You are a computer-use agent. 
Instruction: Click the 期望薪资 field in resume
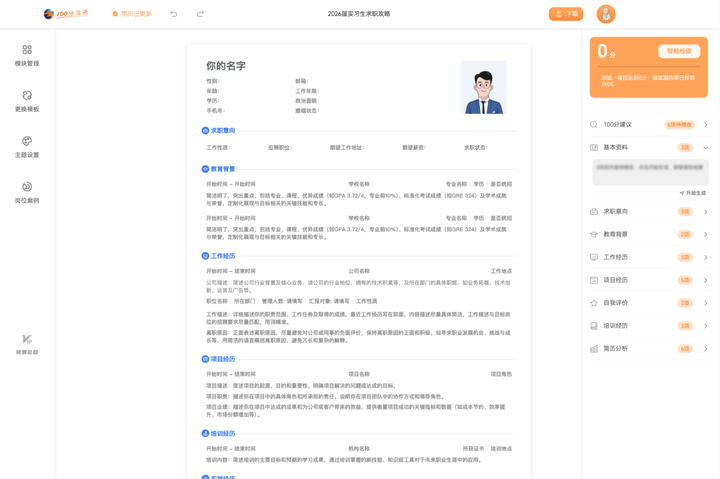tap(414, 147)
